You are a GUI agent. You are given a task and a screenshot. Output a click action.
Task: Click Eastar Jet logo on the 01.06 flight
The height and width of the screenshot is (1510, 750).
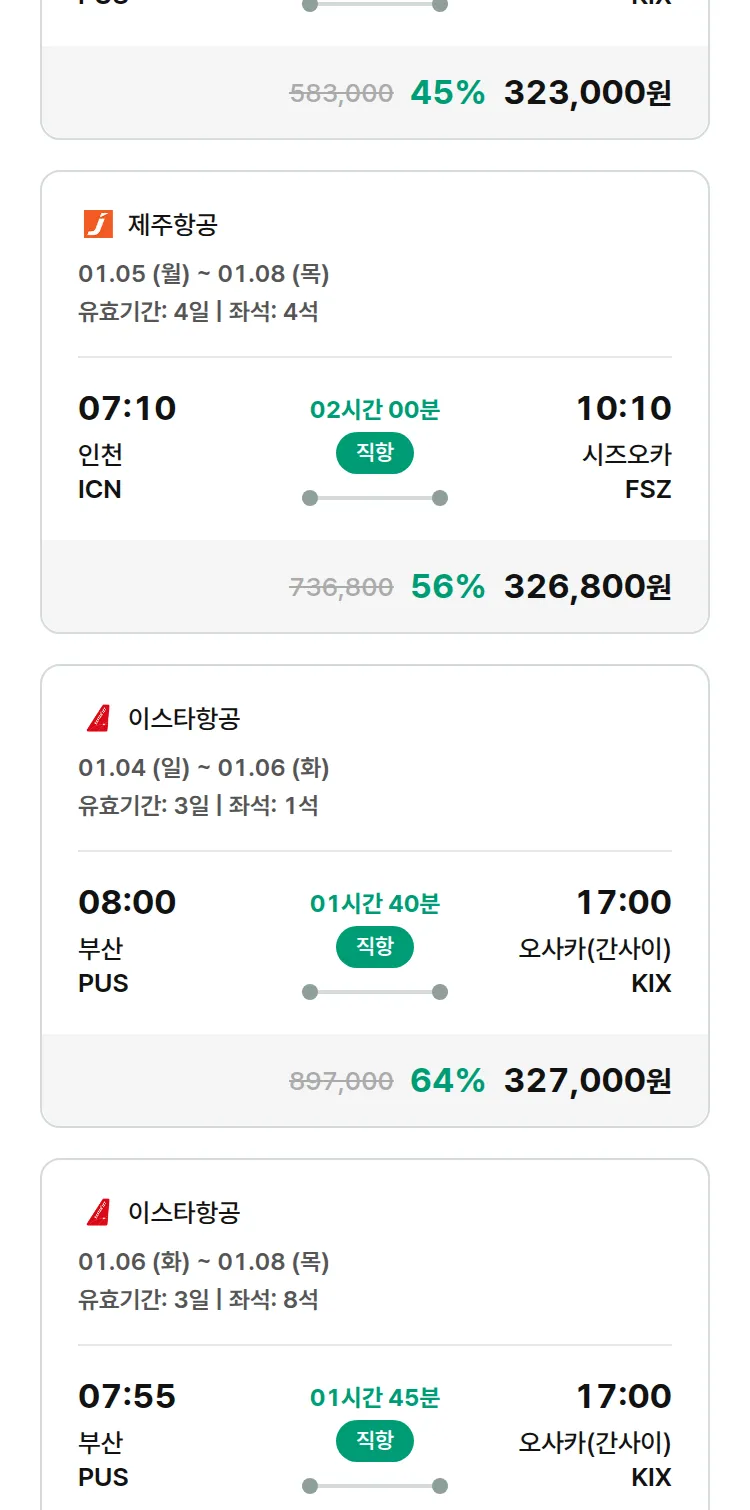click(98, 1212)
